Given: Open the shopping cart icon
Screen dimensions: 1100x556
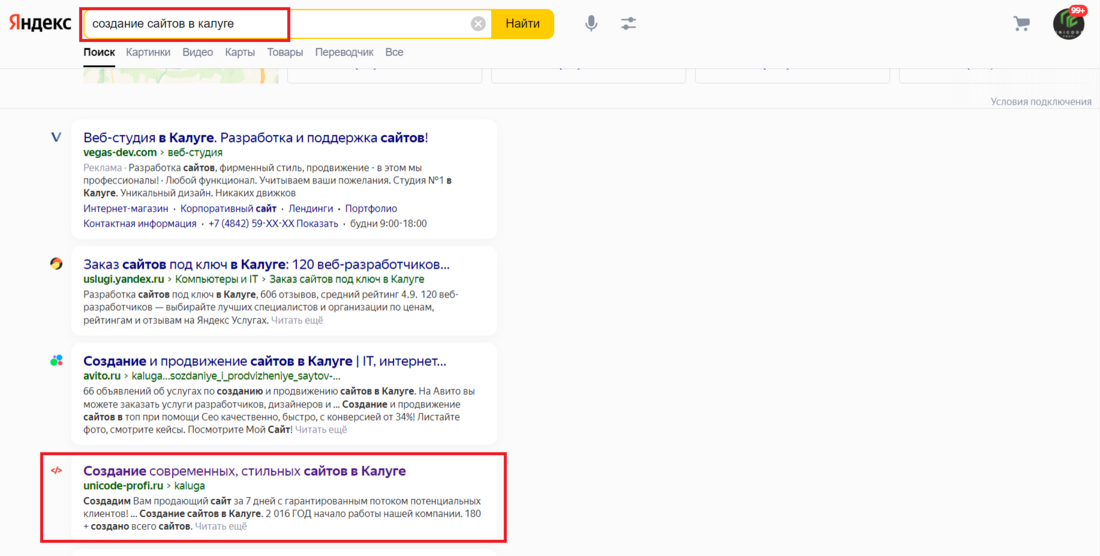Looking at the screenshot, I should (1021, 24).
